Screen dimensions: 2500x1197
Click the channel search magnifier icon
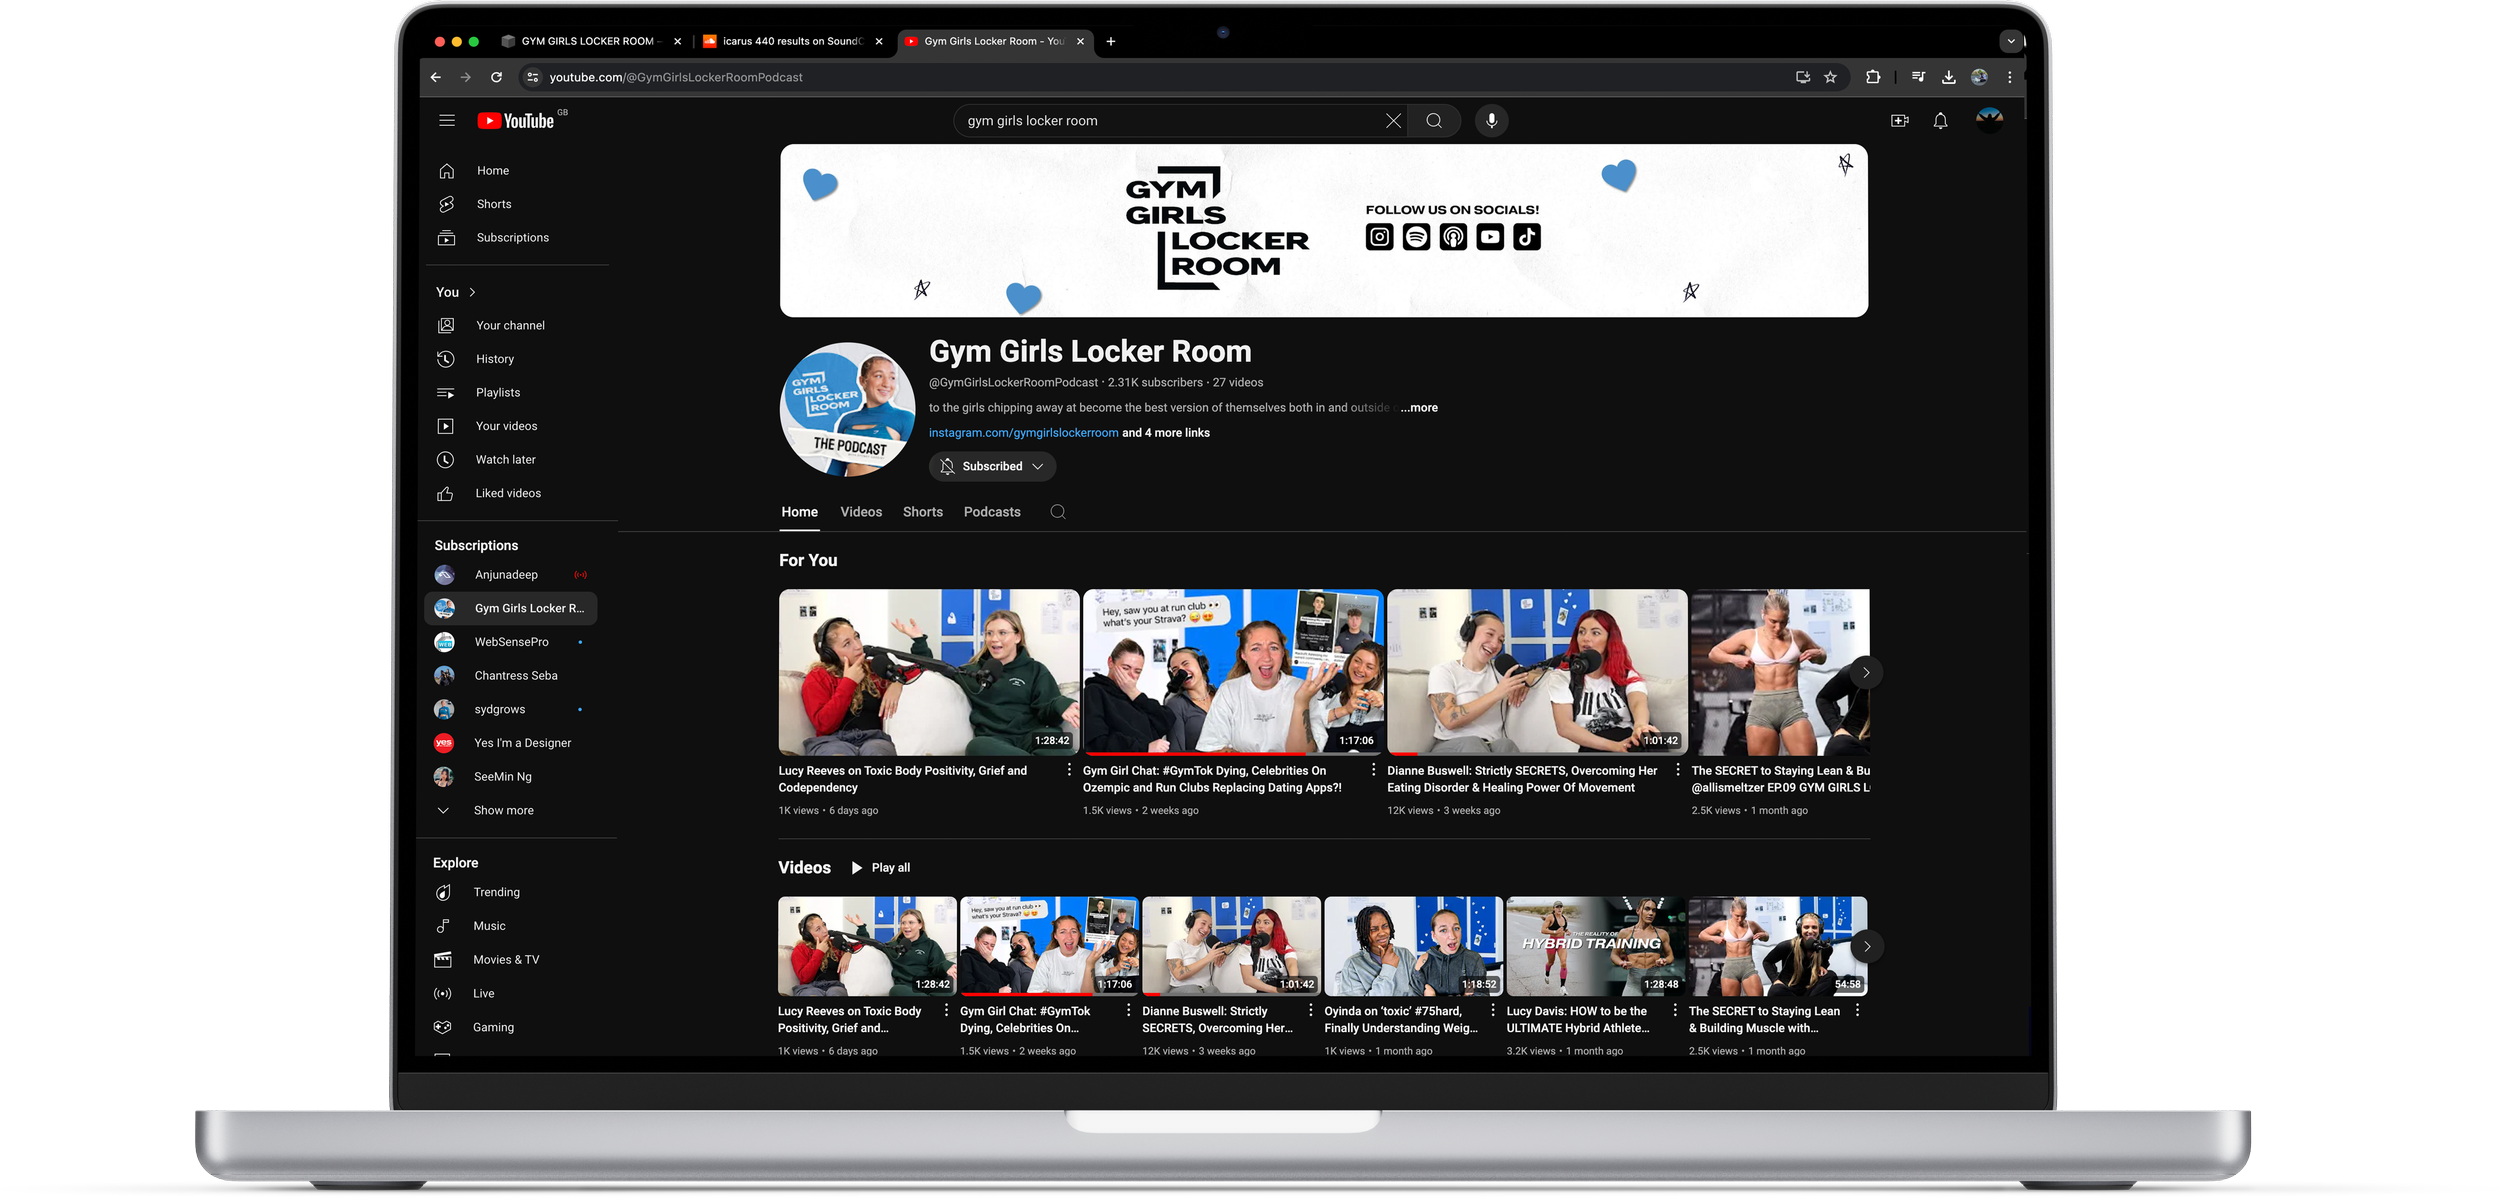[1058, 512]
